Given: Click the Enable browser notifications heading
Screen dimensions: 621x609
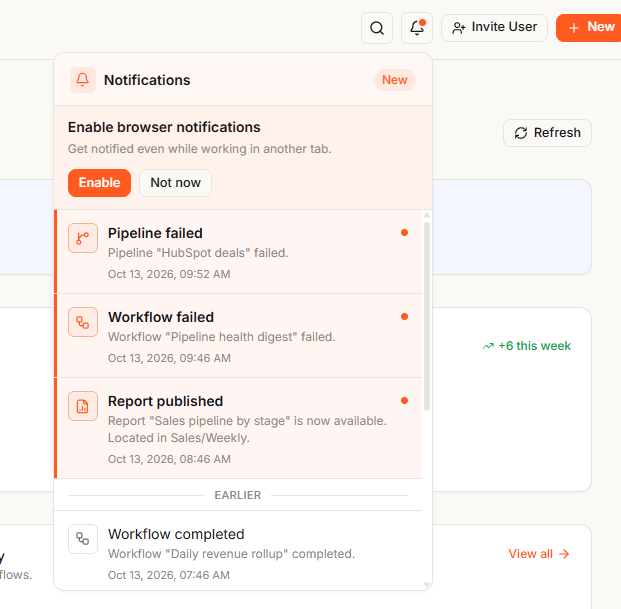Looking at the screenshot, I should 164,128.
